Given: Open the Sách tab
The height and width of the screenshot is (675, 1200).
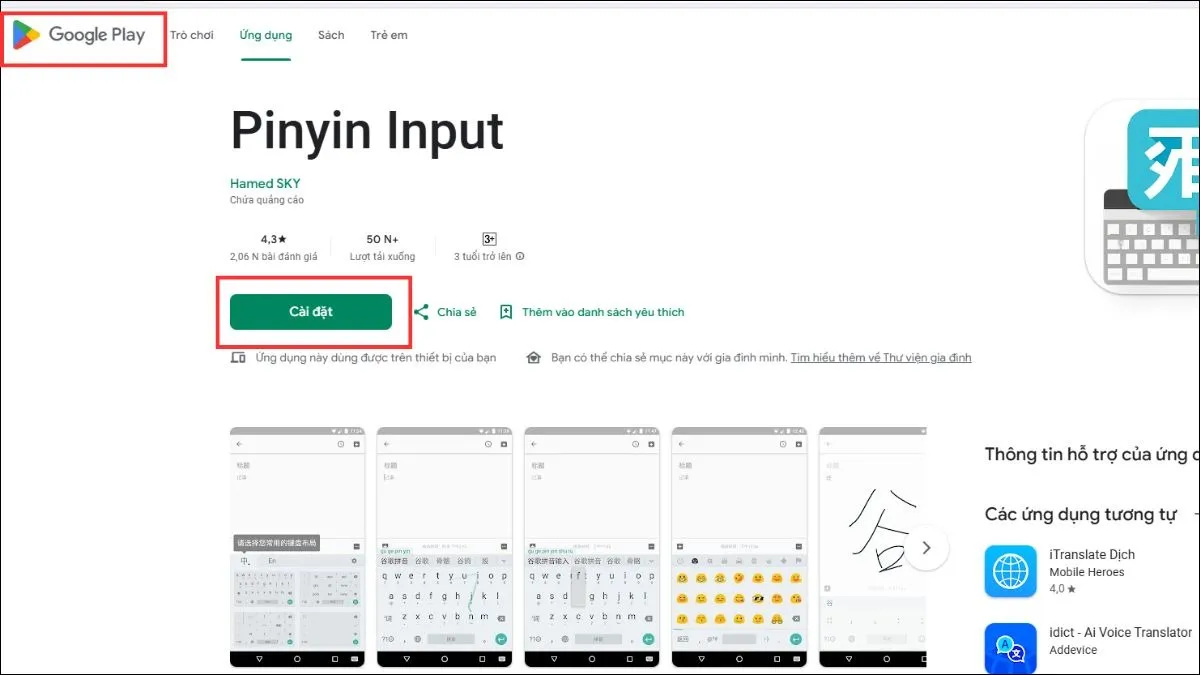Looking at the screenshot, I should [330, 35].
